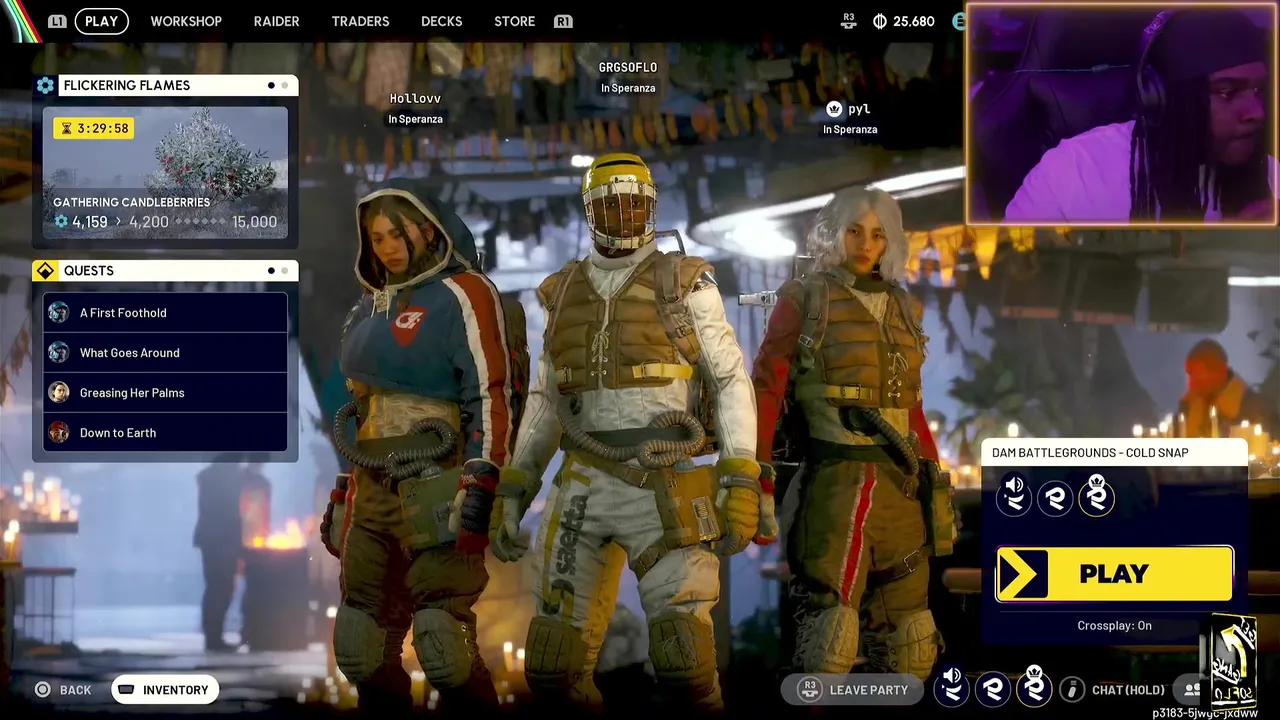This screenshot has width=1280, height=720.
Task: Click Chat (Hold) label
Action: [x=1128, y=690]
